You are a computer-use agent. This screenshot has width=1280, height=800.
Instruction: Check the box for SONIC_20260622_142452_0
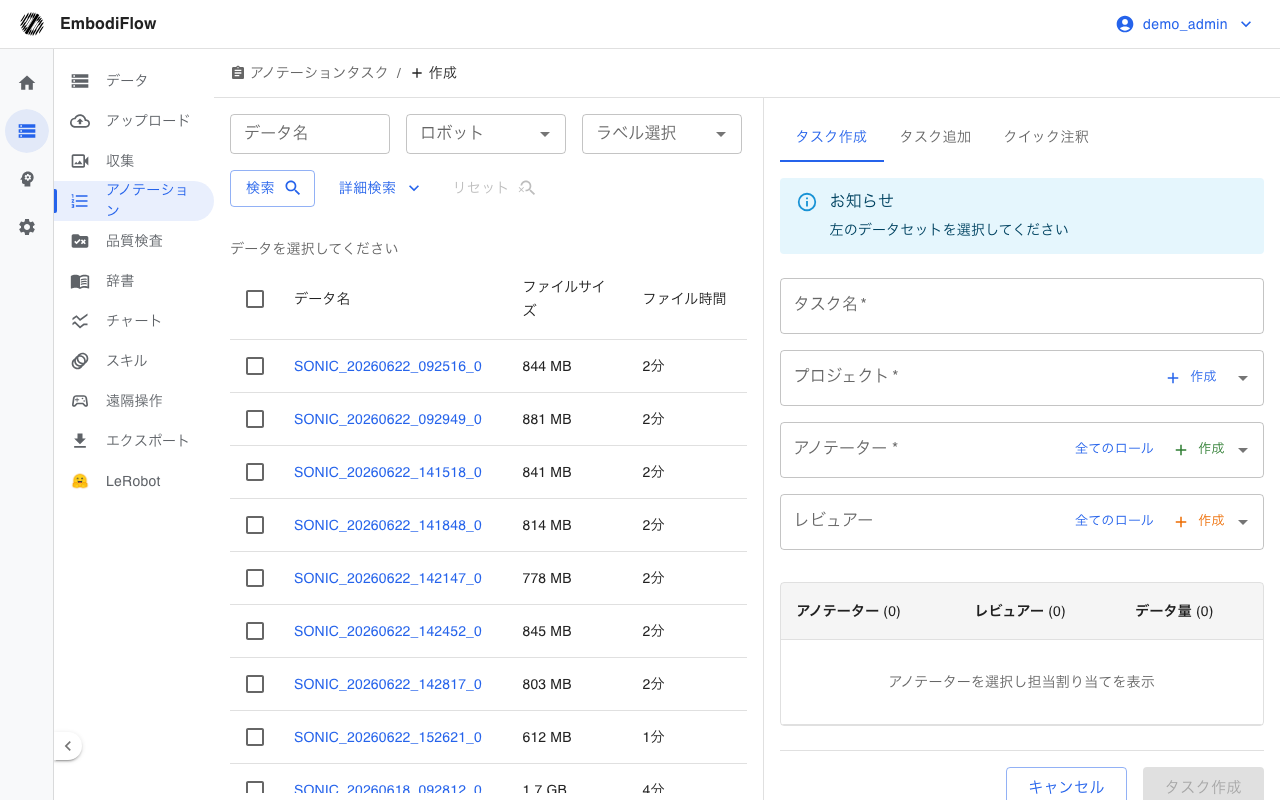point(255,631)
